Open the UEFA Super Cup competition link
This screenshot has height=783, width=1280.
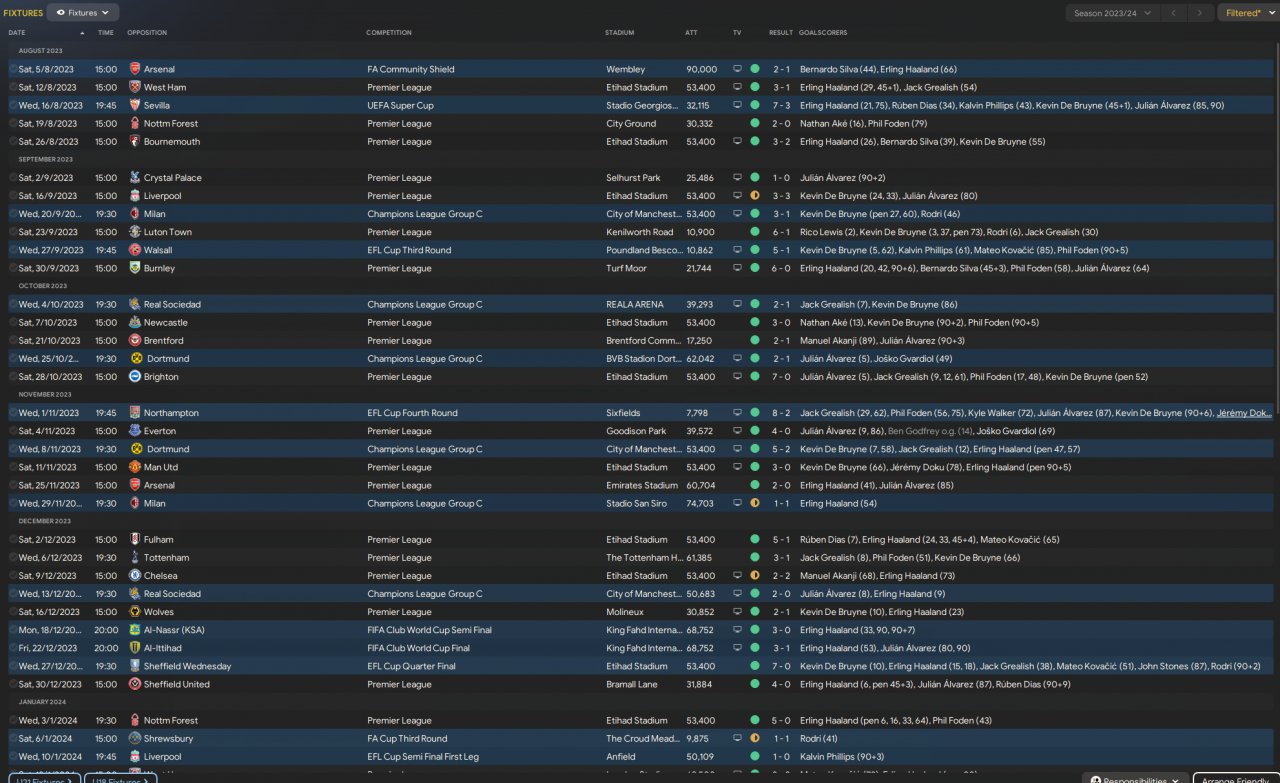pyautogui.click(x=400, y=105)
